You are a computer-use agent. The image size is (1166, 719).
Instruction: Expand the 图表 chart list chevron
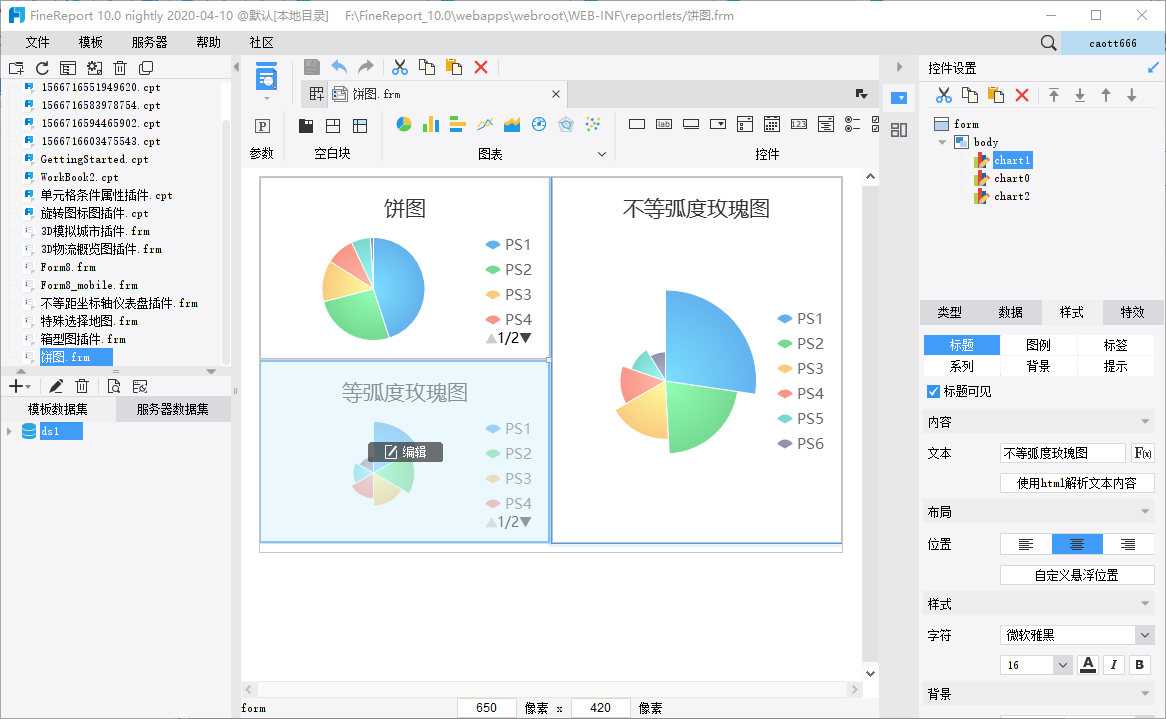(x=602, y=154)
